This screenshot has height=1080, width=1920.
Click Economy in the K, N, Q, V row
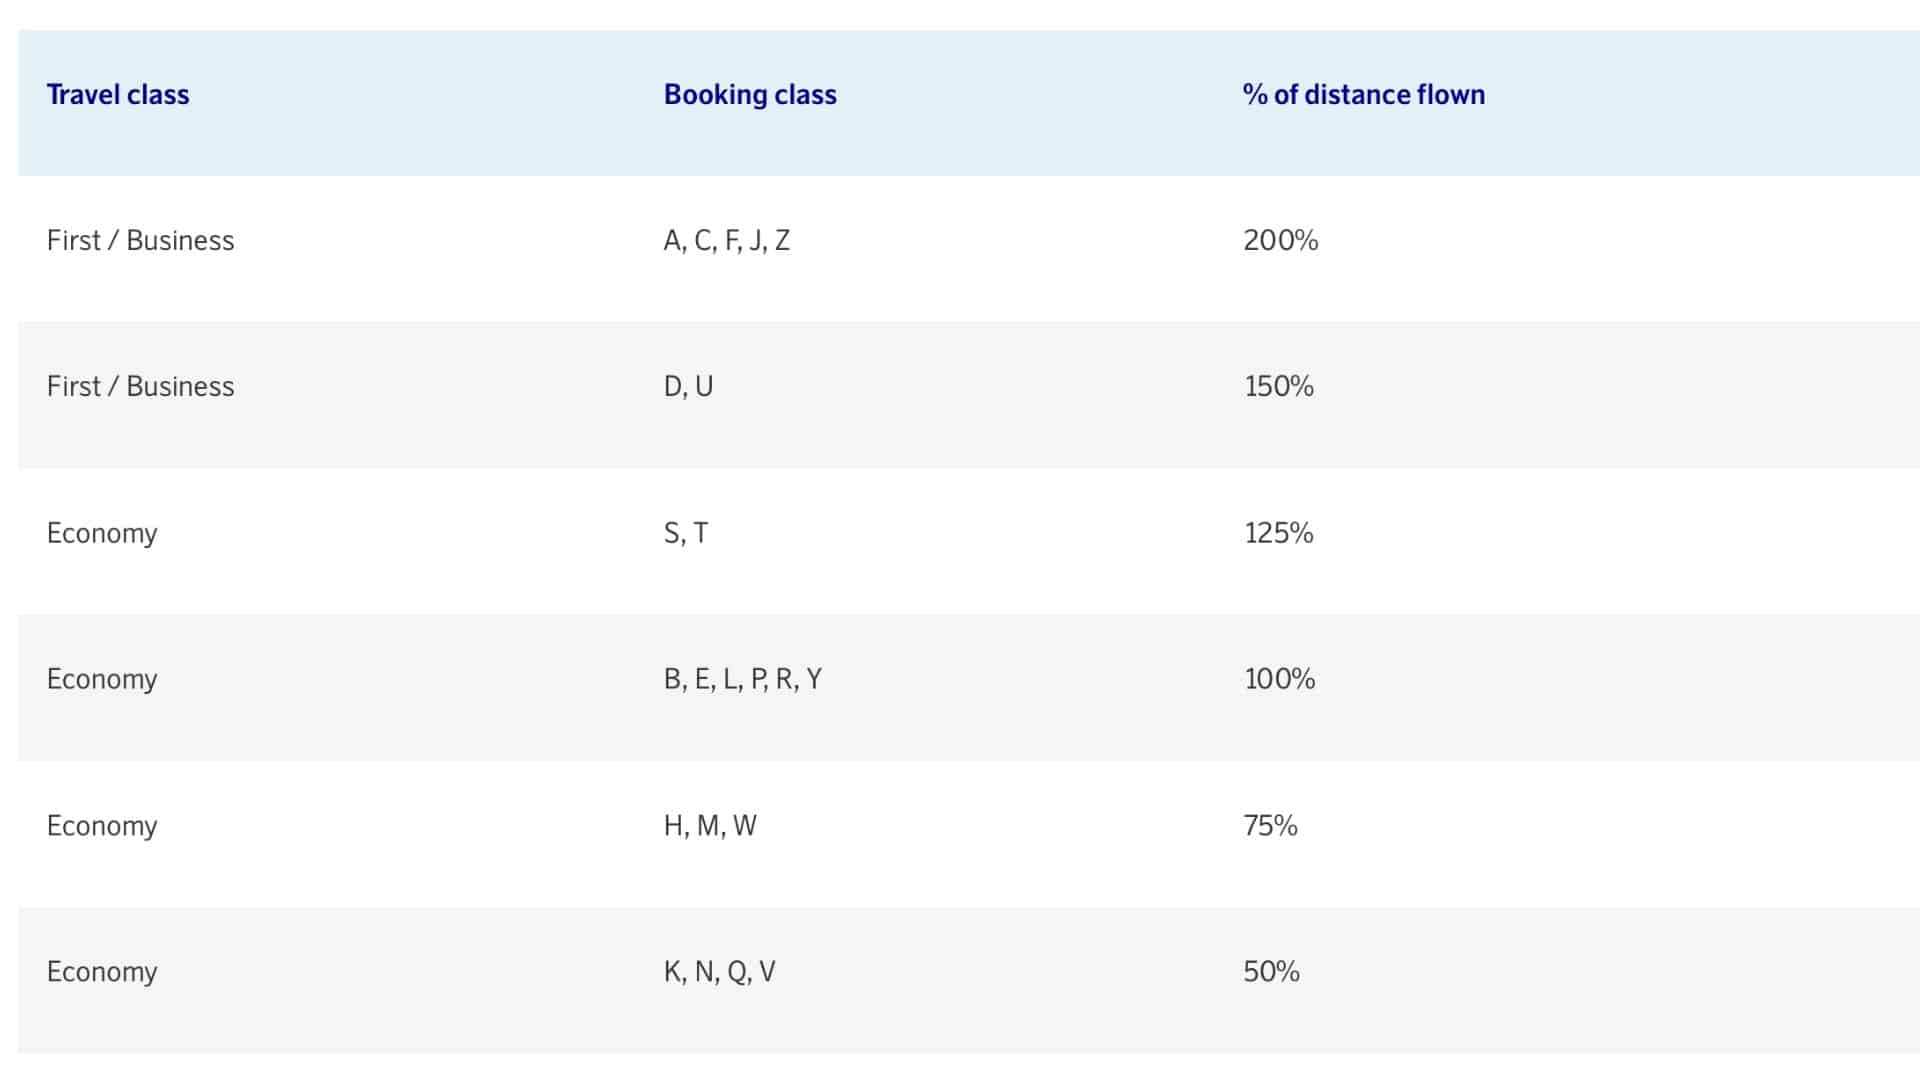coord(102,972)
